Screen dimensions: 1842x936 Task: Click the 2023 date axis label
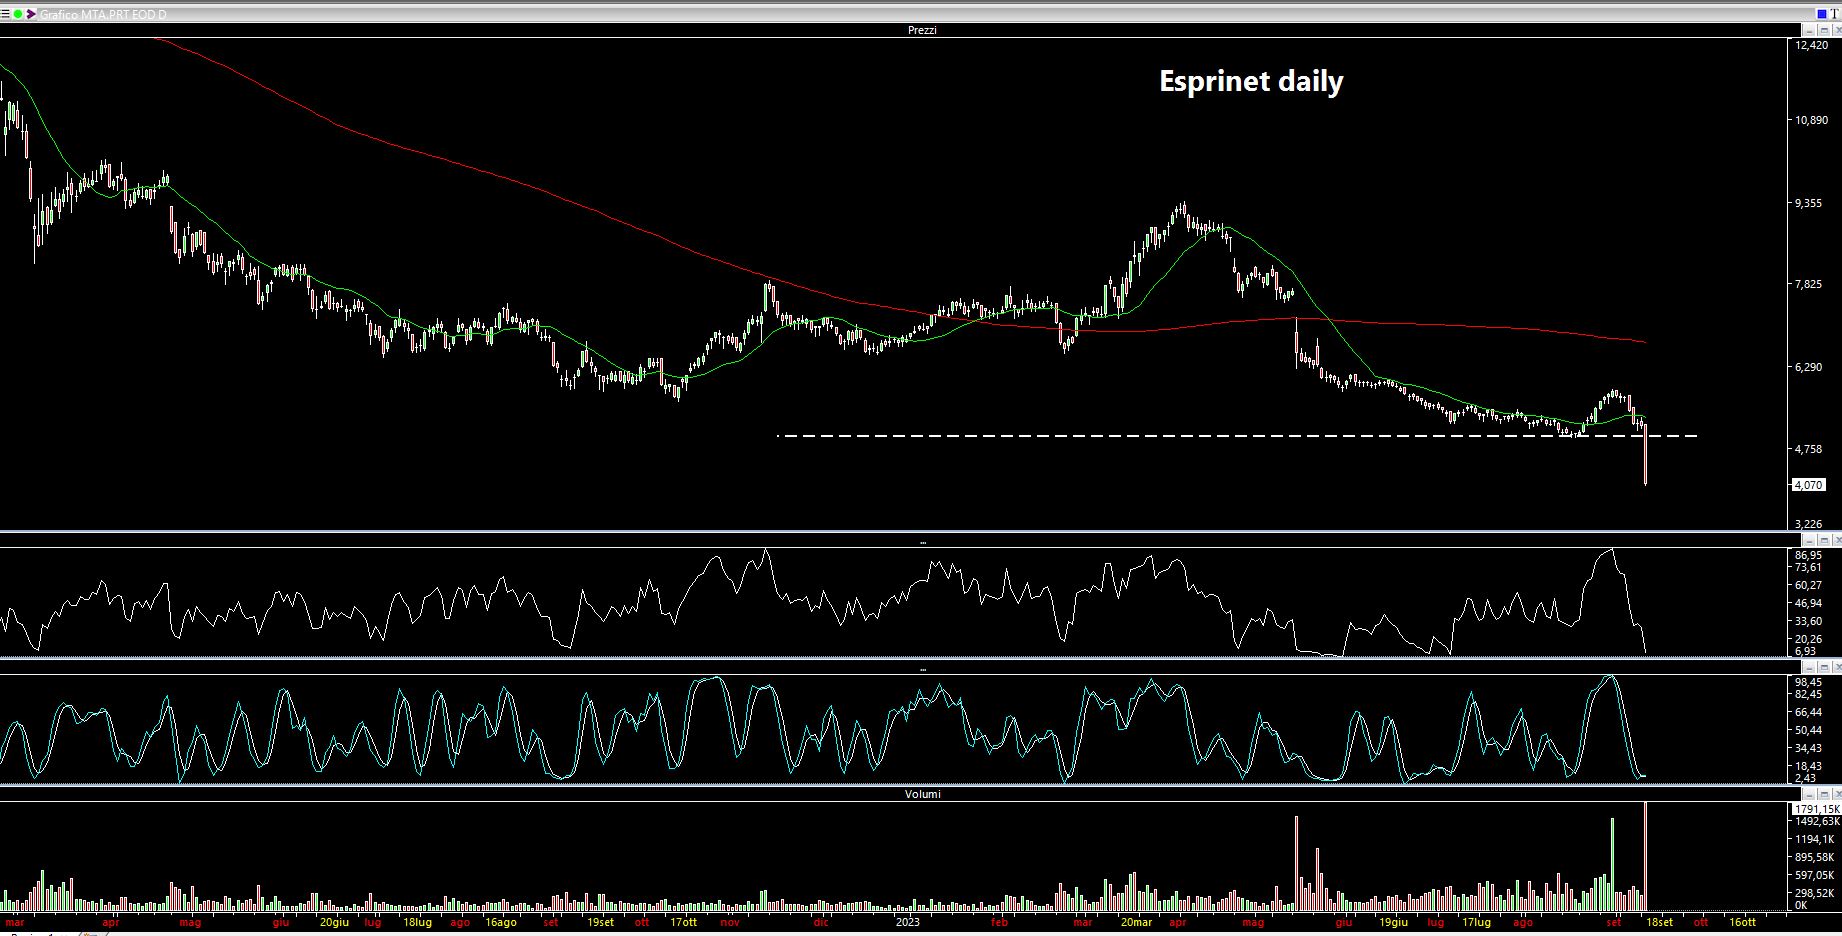pyautogui.click(x=908, y=922)
